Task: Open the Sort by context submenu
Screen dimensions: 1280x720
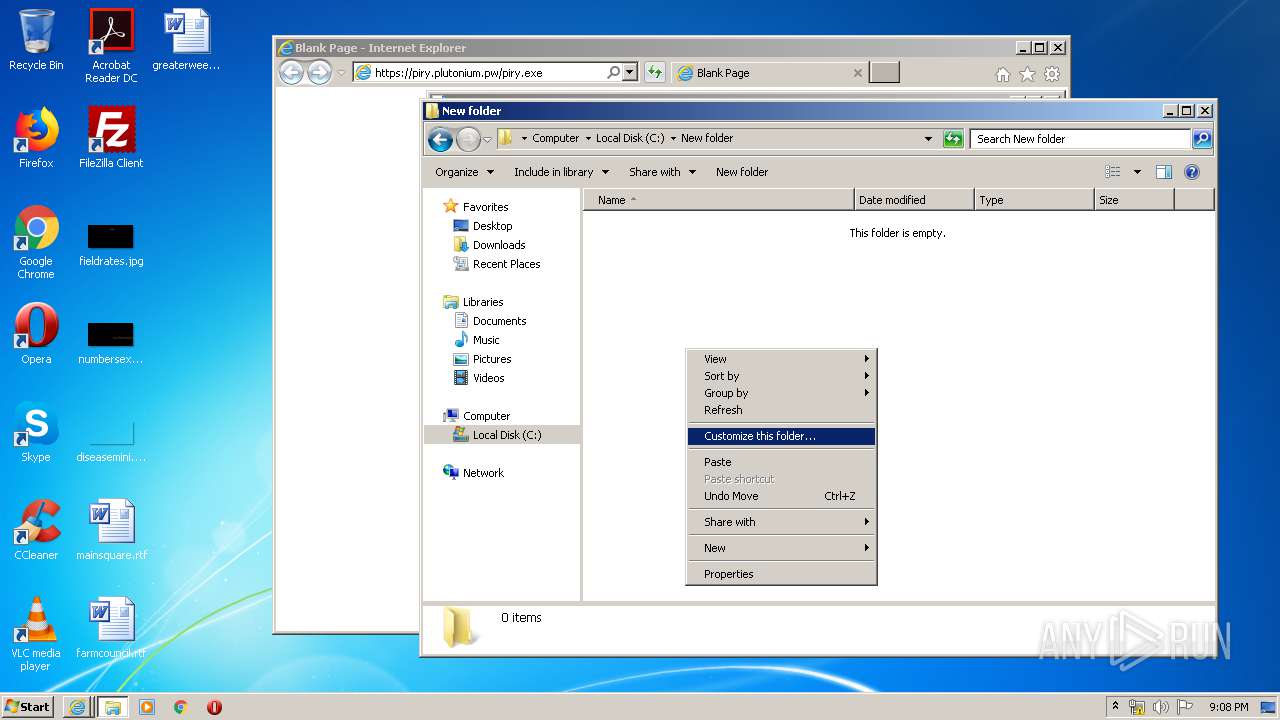Action: tap(781, 376)
